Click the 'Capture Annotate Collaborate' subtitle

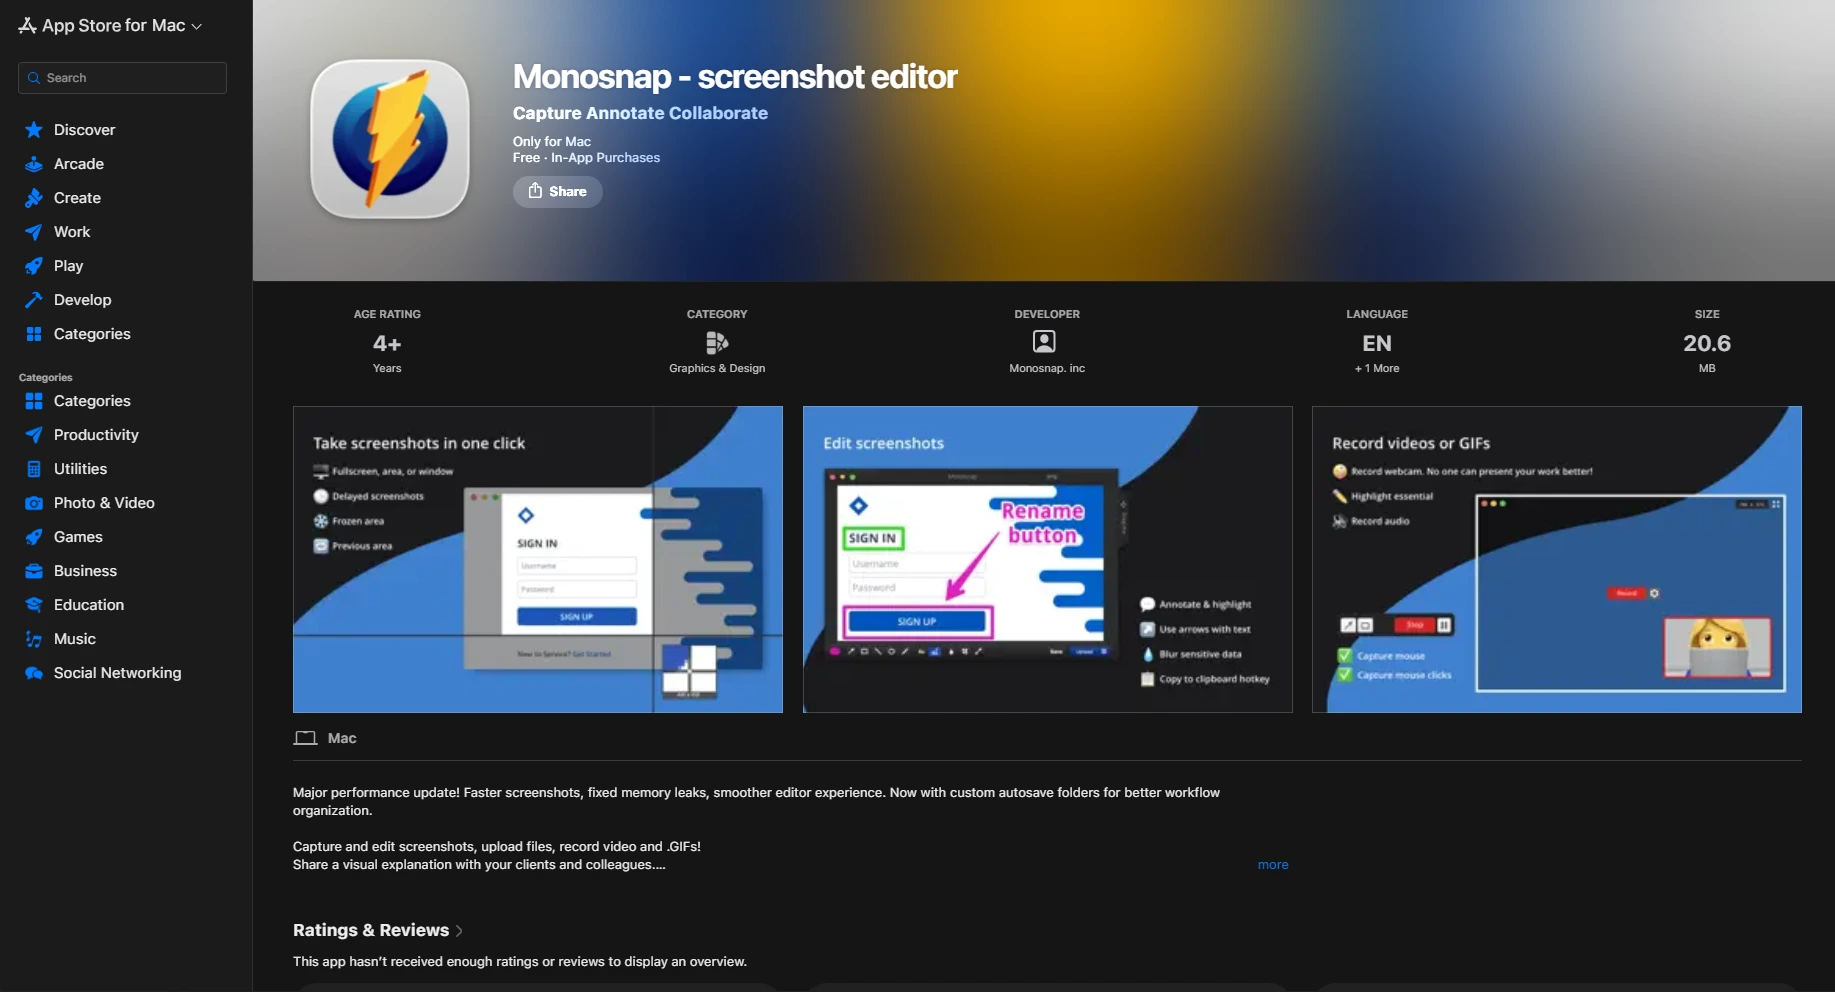[640, 113]
